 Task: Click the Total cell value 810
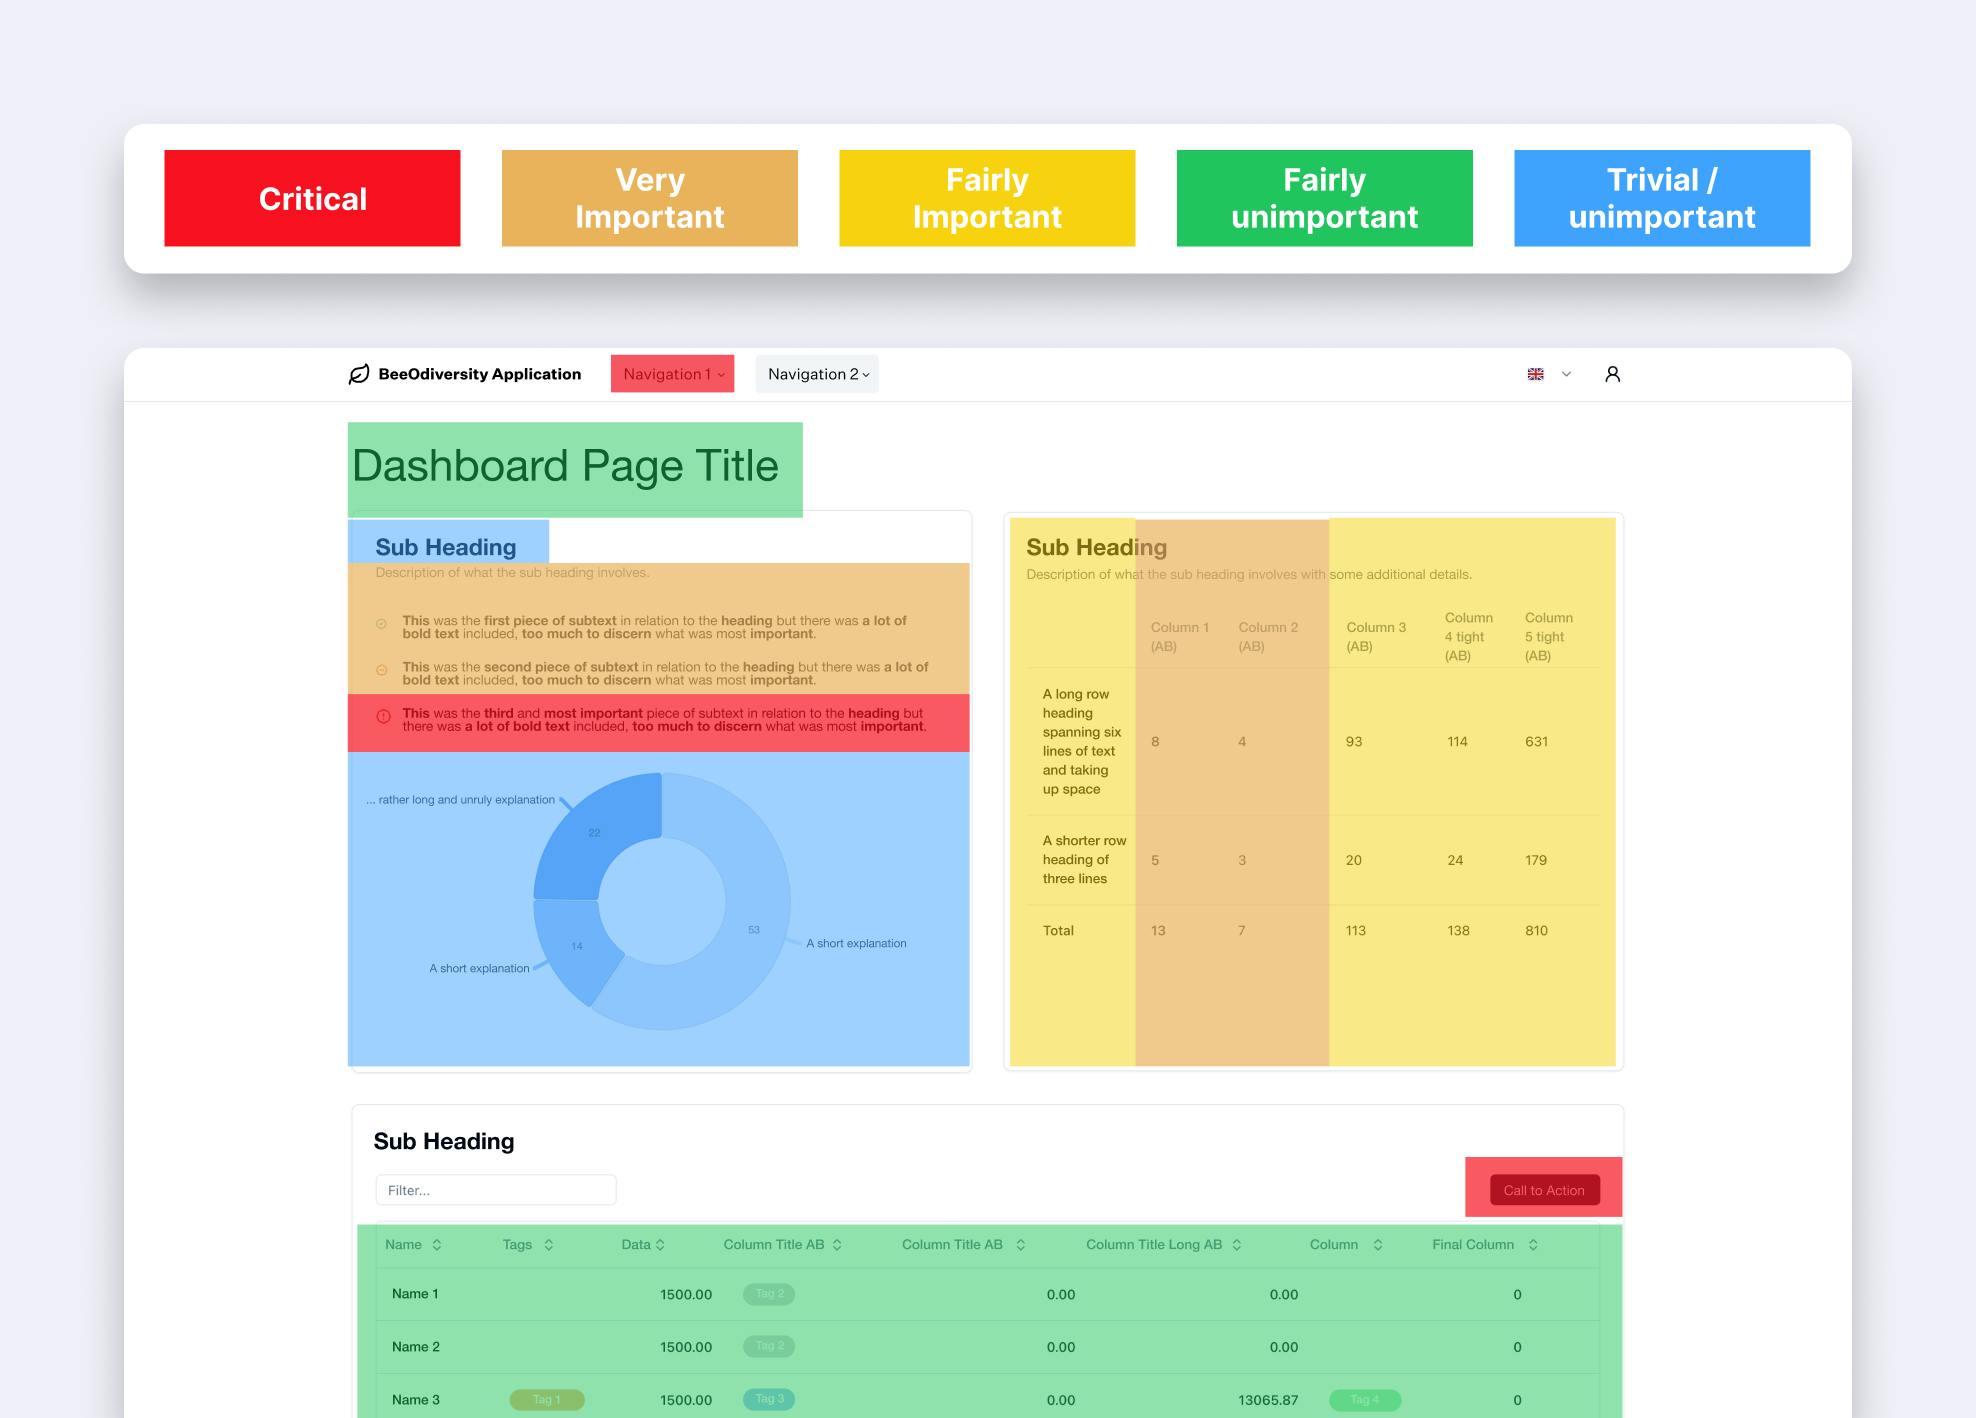tap(1536, 930)
